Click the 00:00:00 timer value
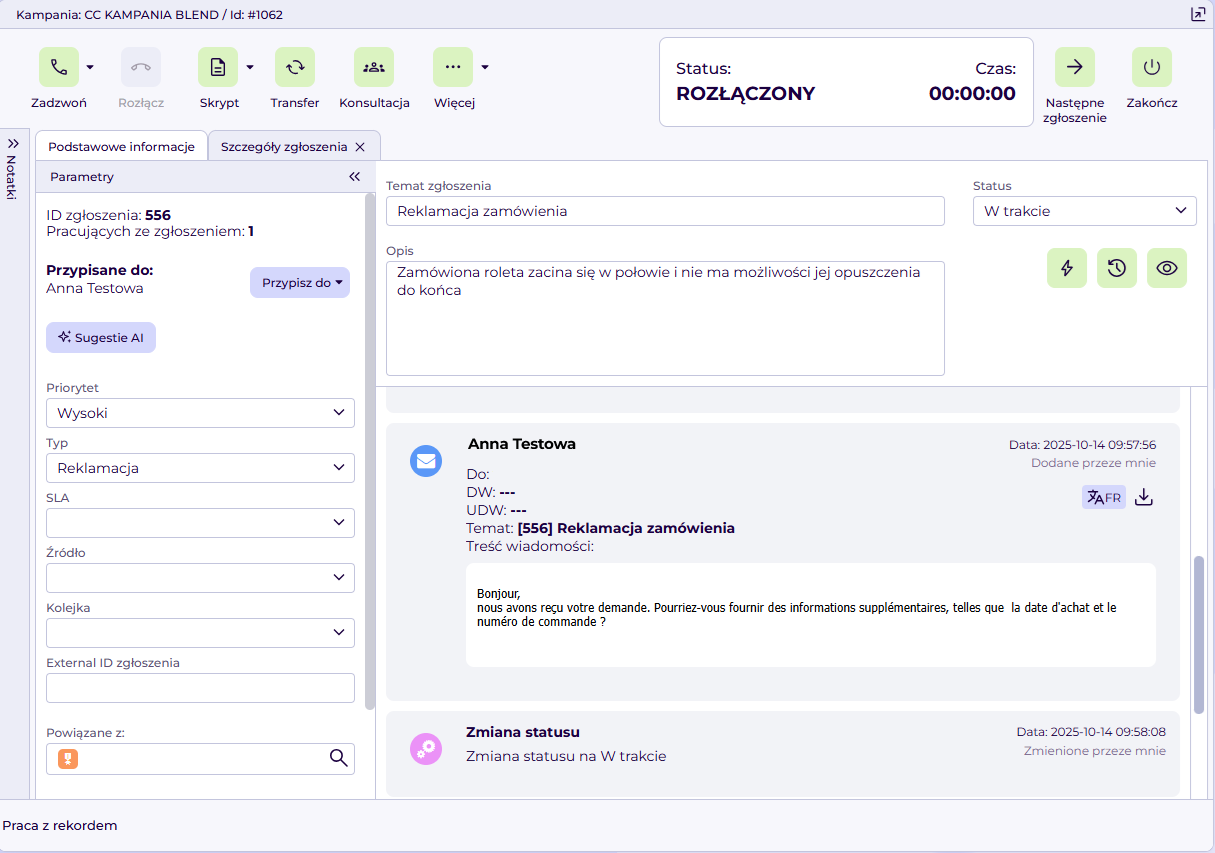 972,94
